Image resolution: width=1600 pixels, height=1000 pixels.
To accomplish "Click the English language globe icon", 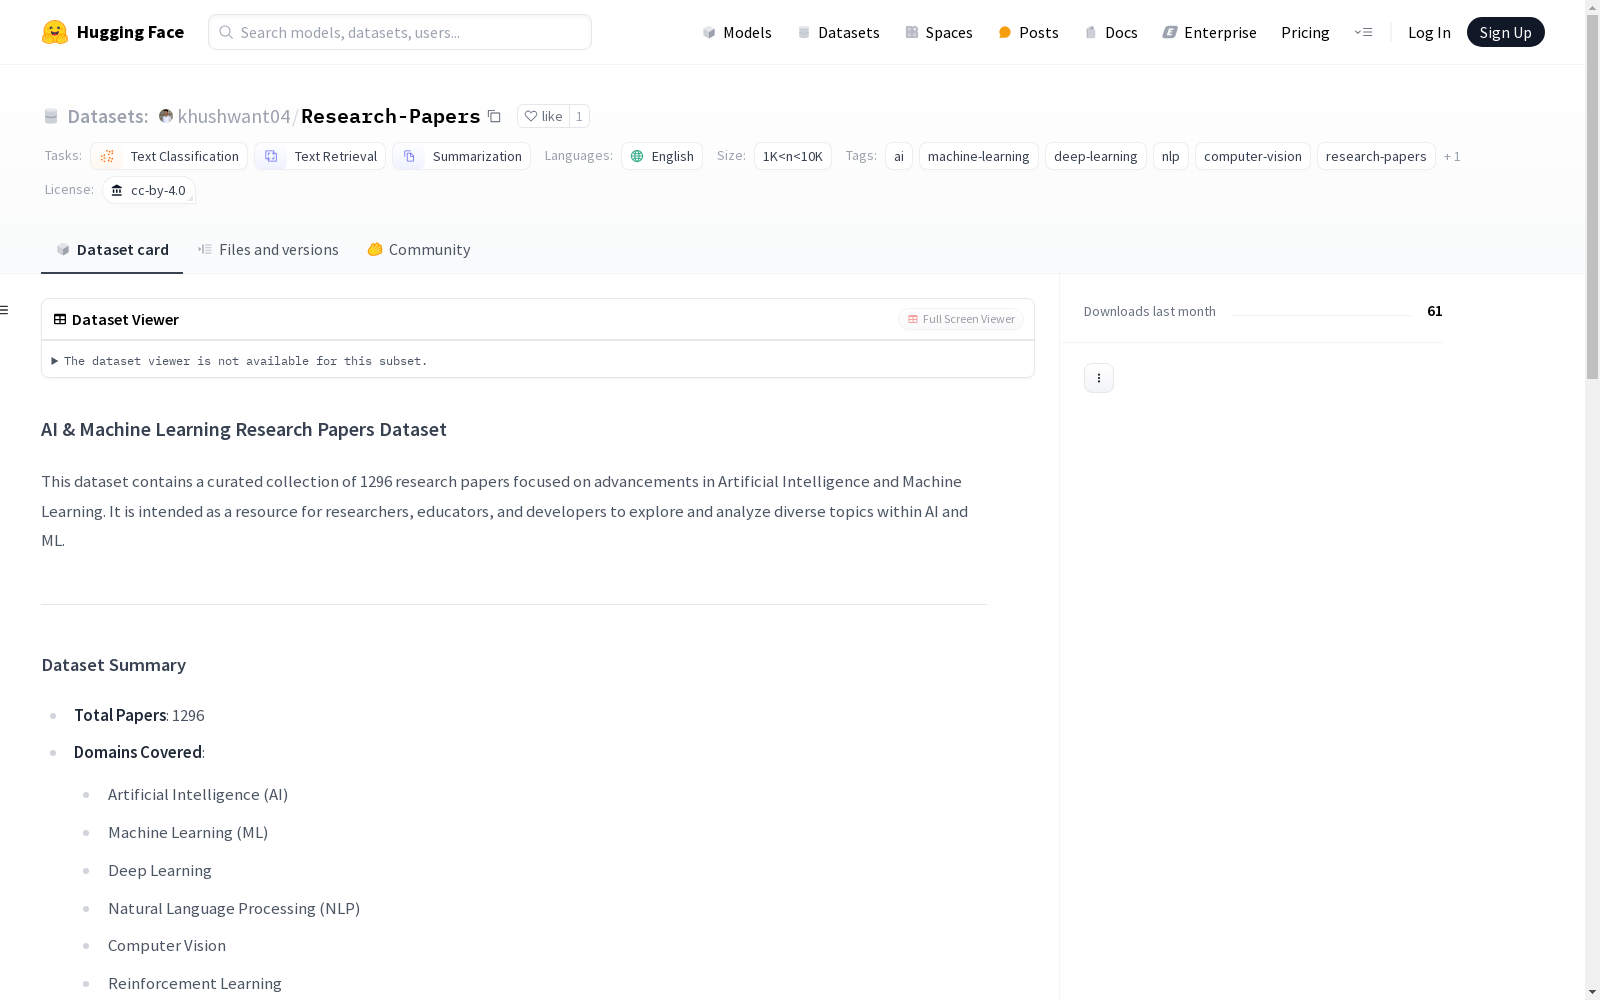I will pos(637,156).
